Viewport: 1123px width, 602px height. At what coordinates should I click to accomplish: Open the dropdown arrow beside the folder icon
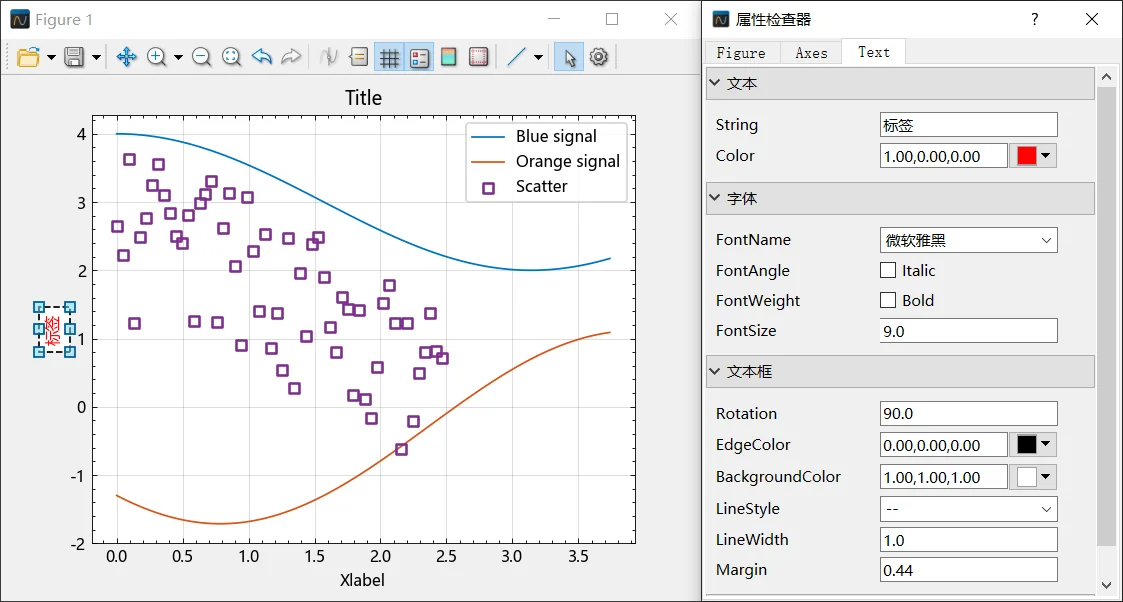51,57
